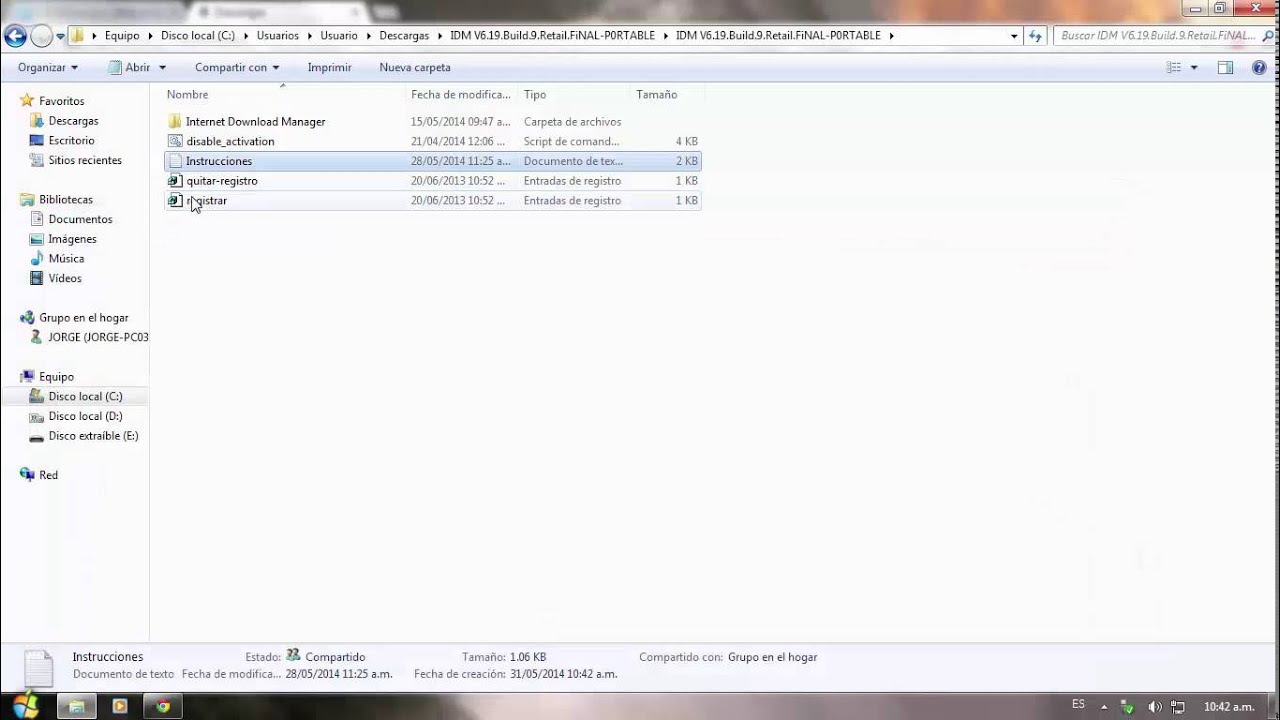Click the help question mark icon
Screen dimensions: 1280x720
click(1259, 67)
